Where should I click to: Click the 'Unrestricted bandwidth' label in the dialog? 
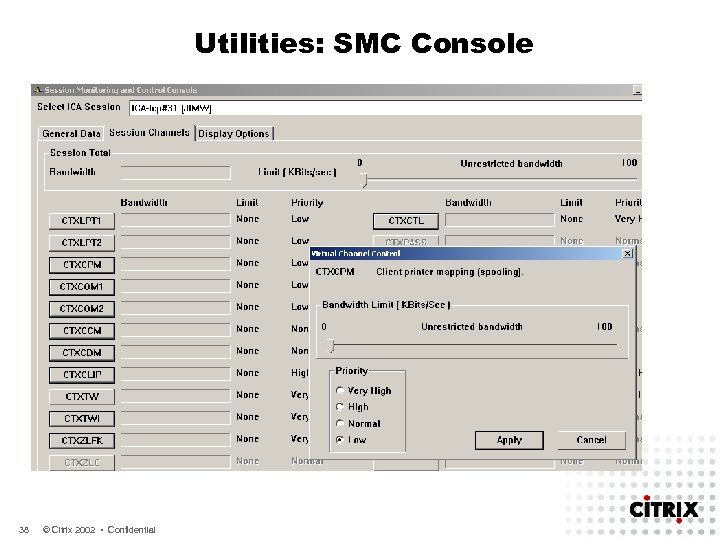coord(472,327)
